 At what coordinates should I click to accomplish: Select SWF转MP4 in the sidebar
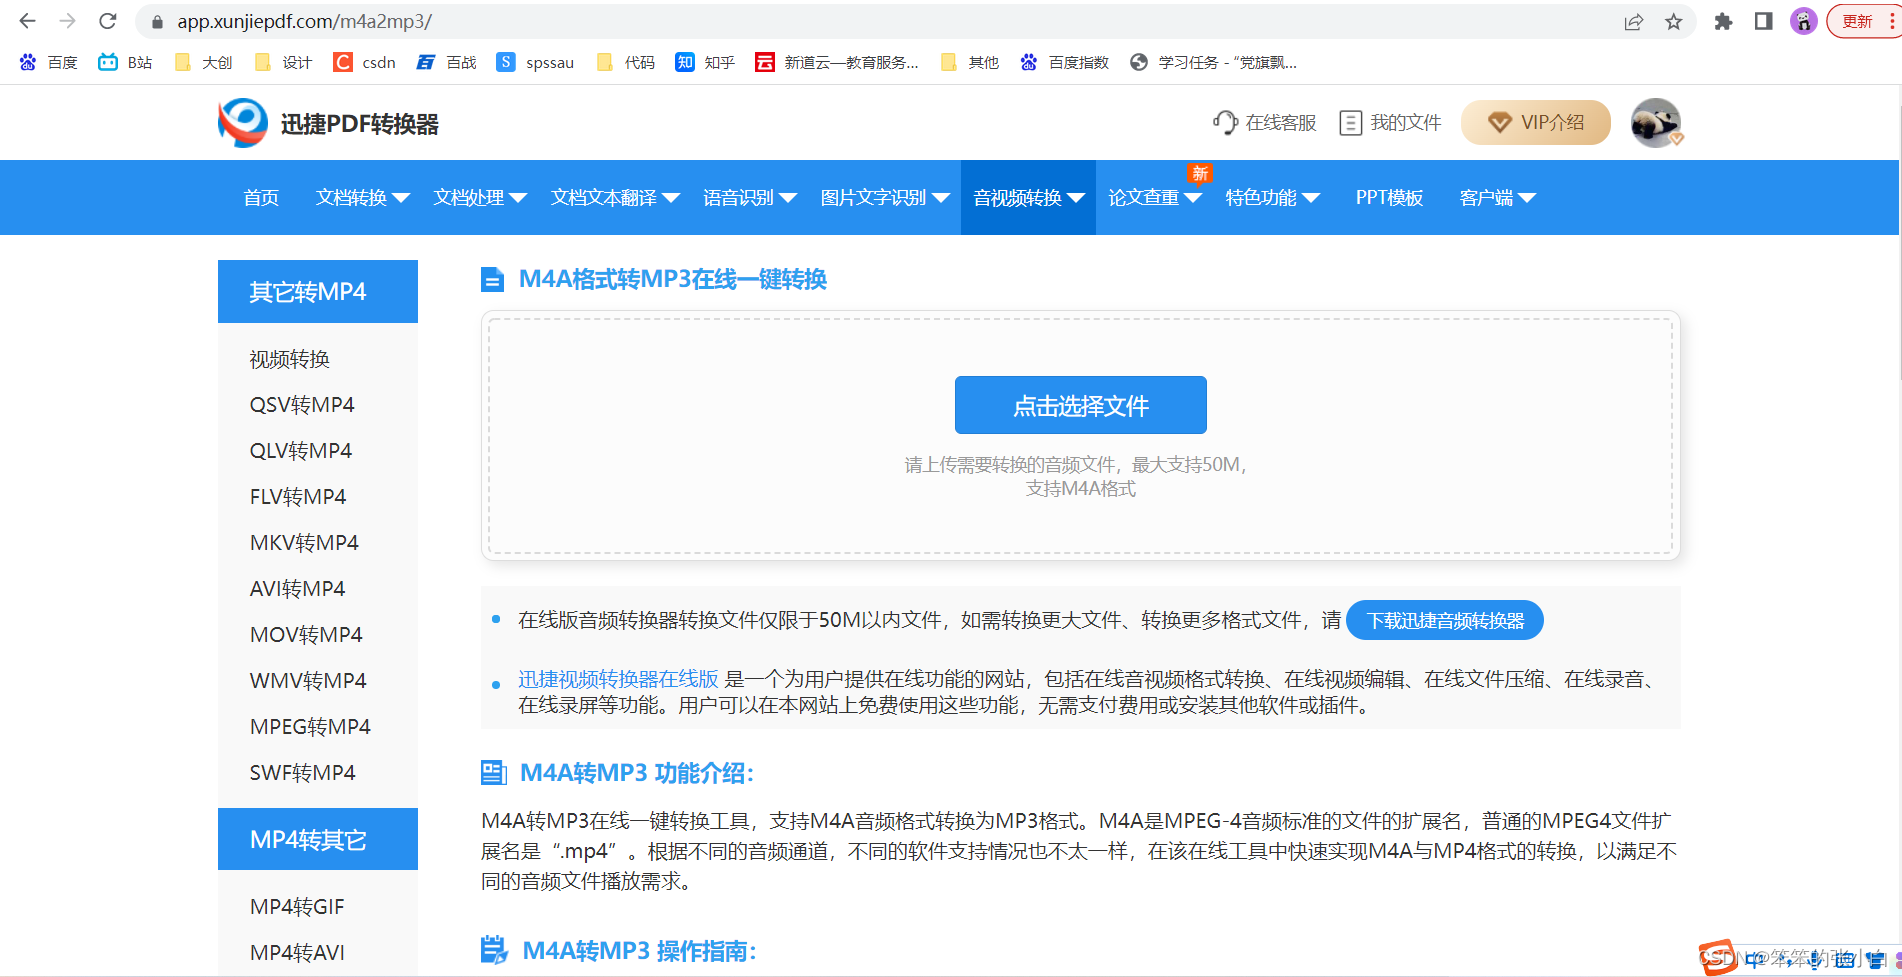pos(302,773)
